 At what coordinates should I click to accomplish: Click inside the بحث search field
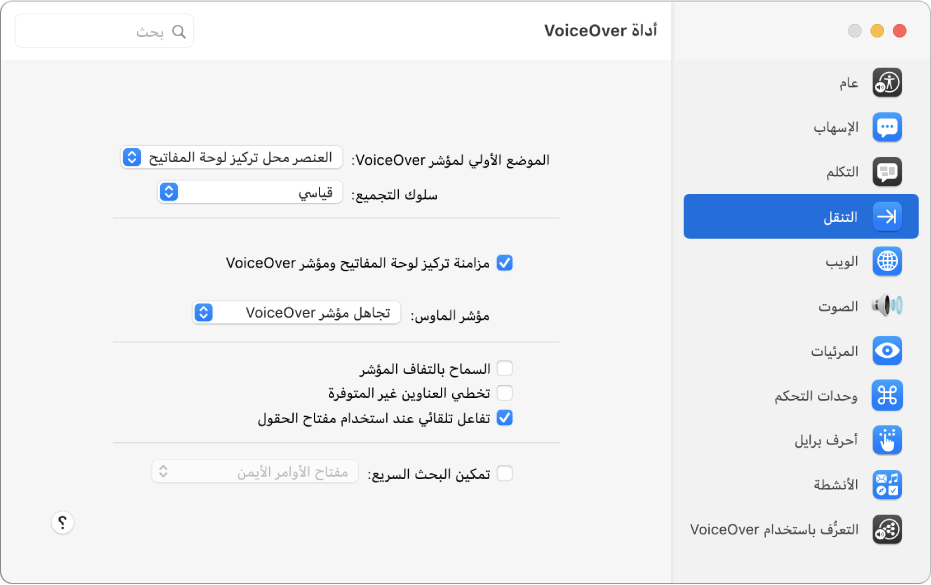tap(104, 30)
